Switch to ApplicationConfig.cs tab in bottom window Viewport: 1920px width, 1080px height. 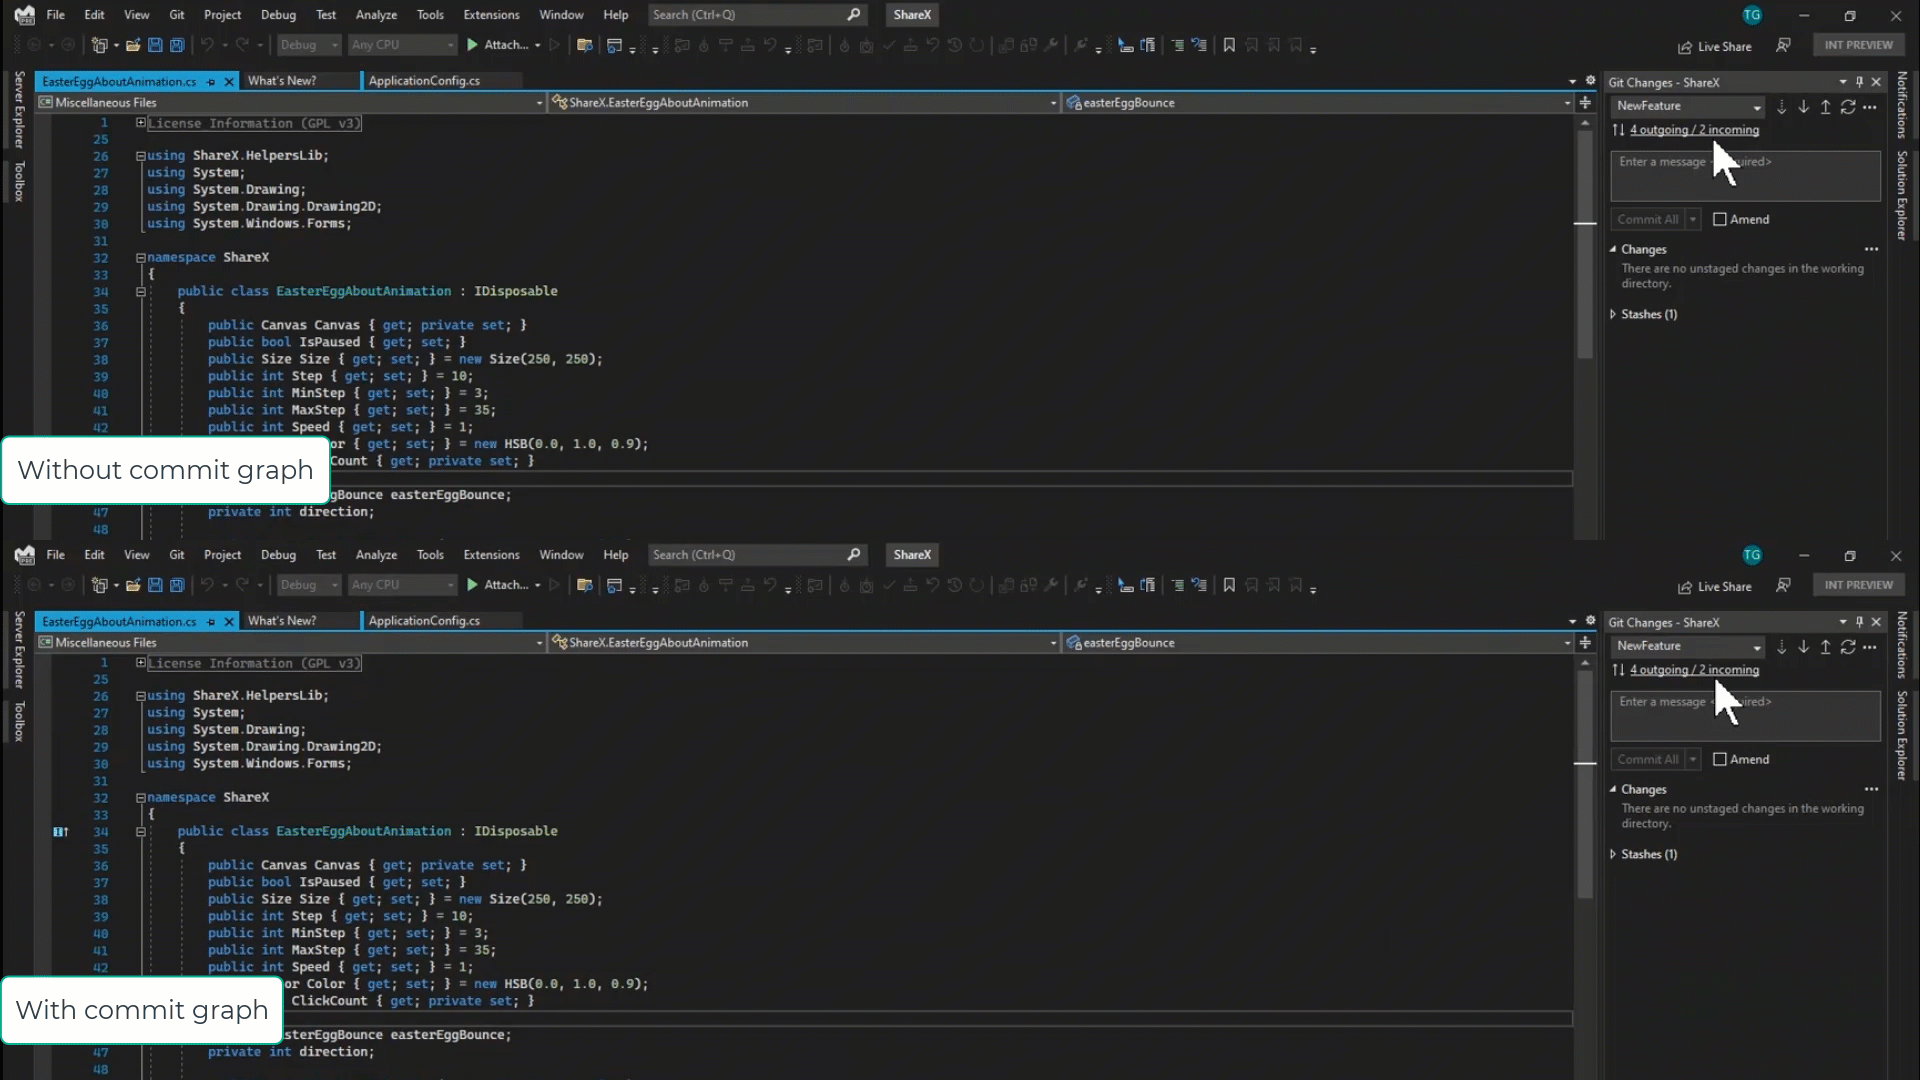pyautogui.click(x=424, y=621)
